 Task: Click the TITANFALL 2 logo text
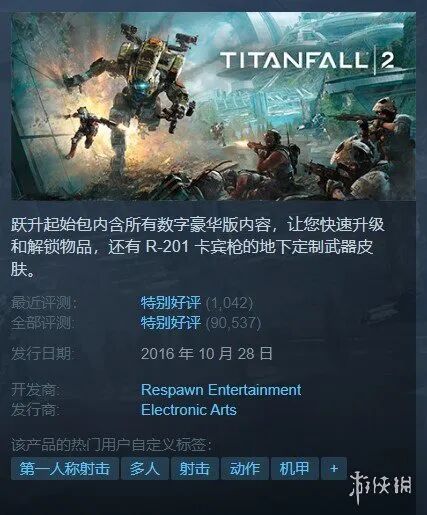pyautogui.click(x=307, y=60)
